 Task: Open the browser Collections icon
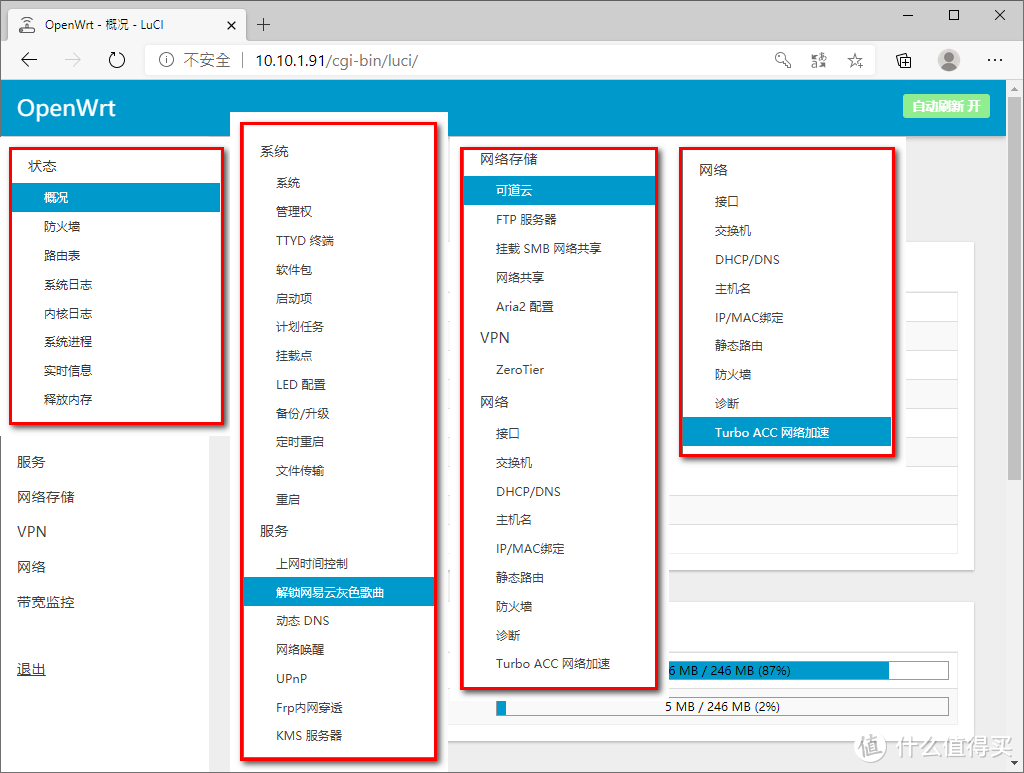(x=903, y=60)
